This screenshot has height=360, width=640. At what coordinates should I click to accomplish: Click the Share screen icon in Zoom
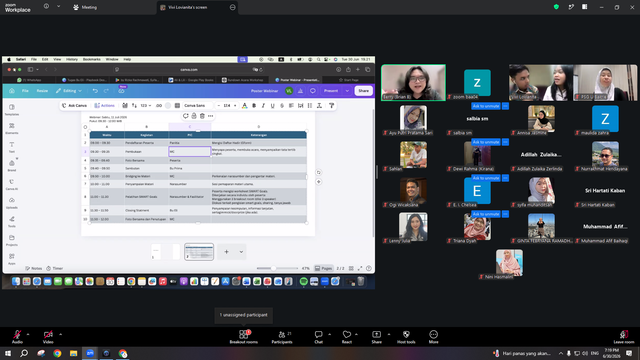click(x=376, y=337)
